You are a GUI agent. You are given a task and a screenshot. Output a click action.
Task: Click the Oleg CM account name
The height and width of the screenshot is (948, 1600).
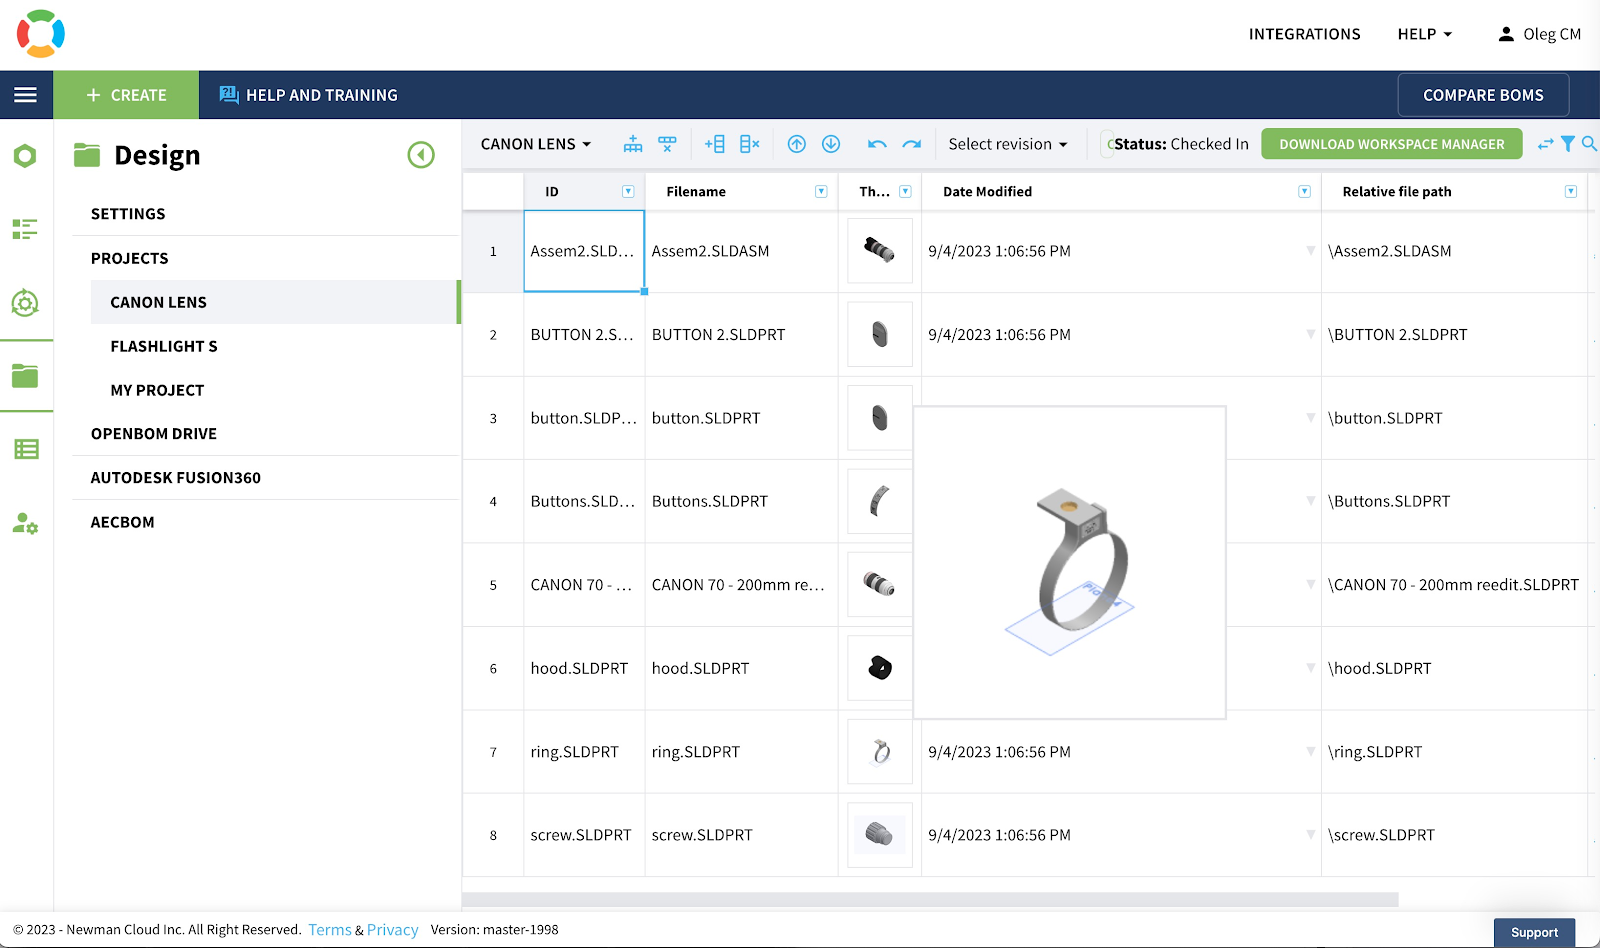1552,34
